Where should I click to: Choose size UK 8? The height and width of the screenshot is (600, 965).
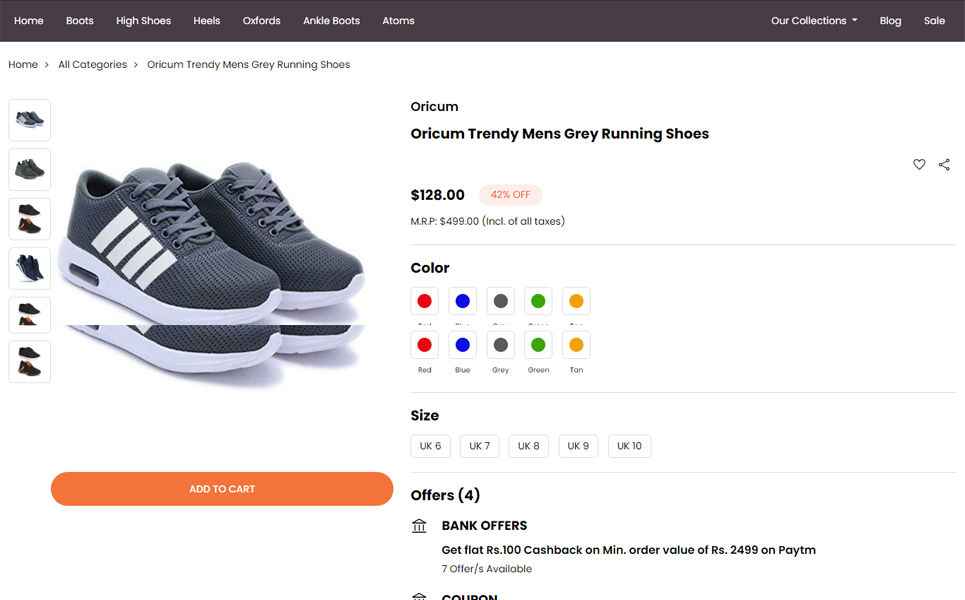528,446
